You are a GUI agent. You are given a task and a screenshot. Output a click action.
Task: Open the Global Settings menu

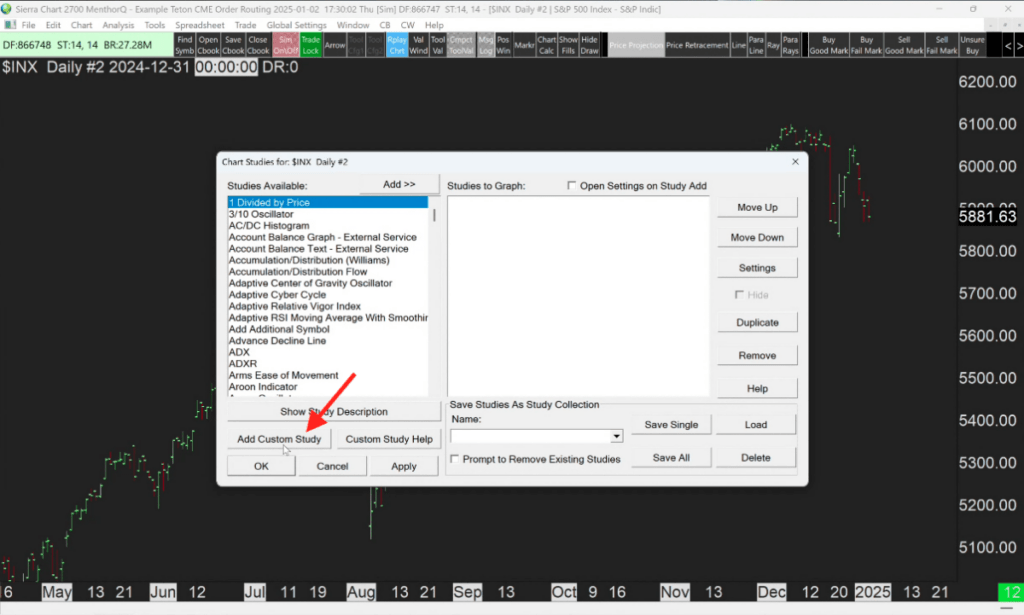(296, 24)
